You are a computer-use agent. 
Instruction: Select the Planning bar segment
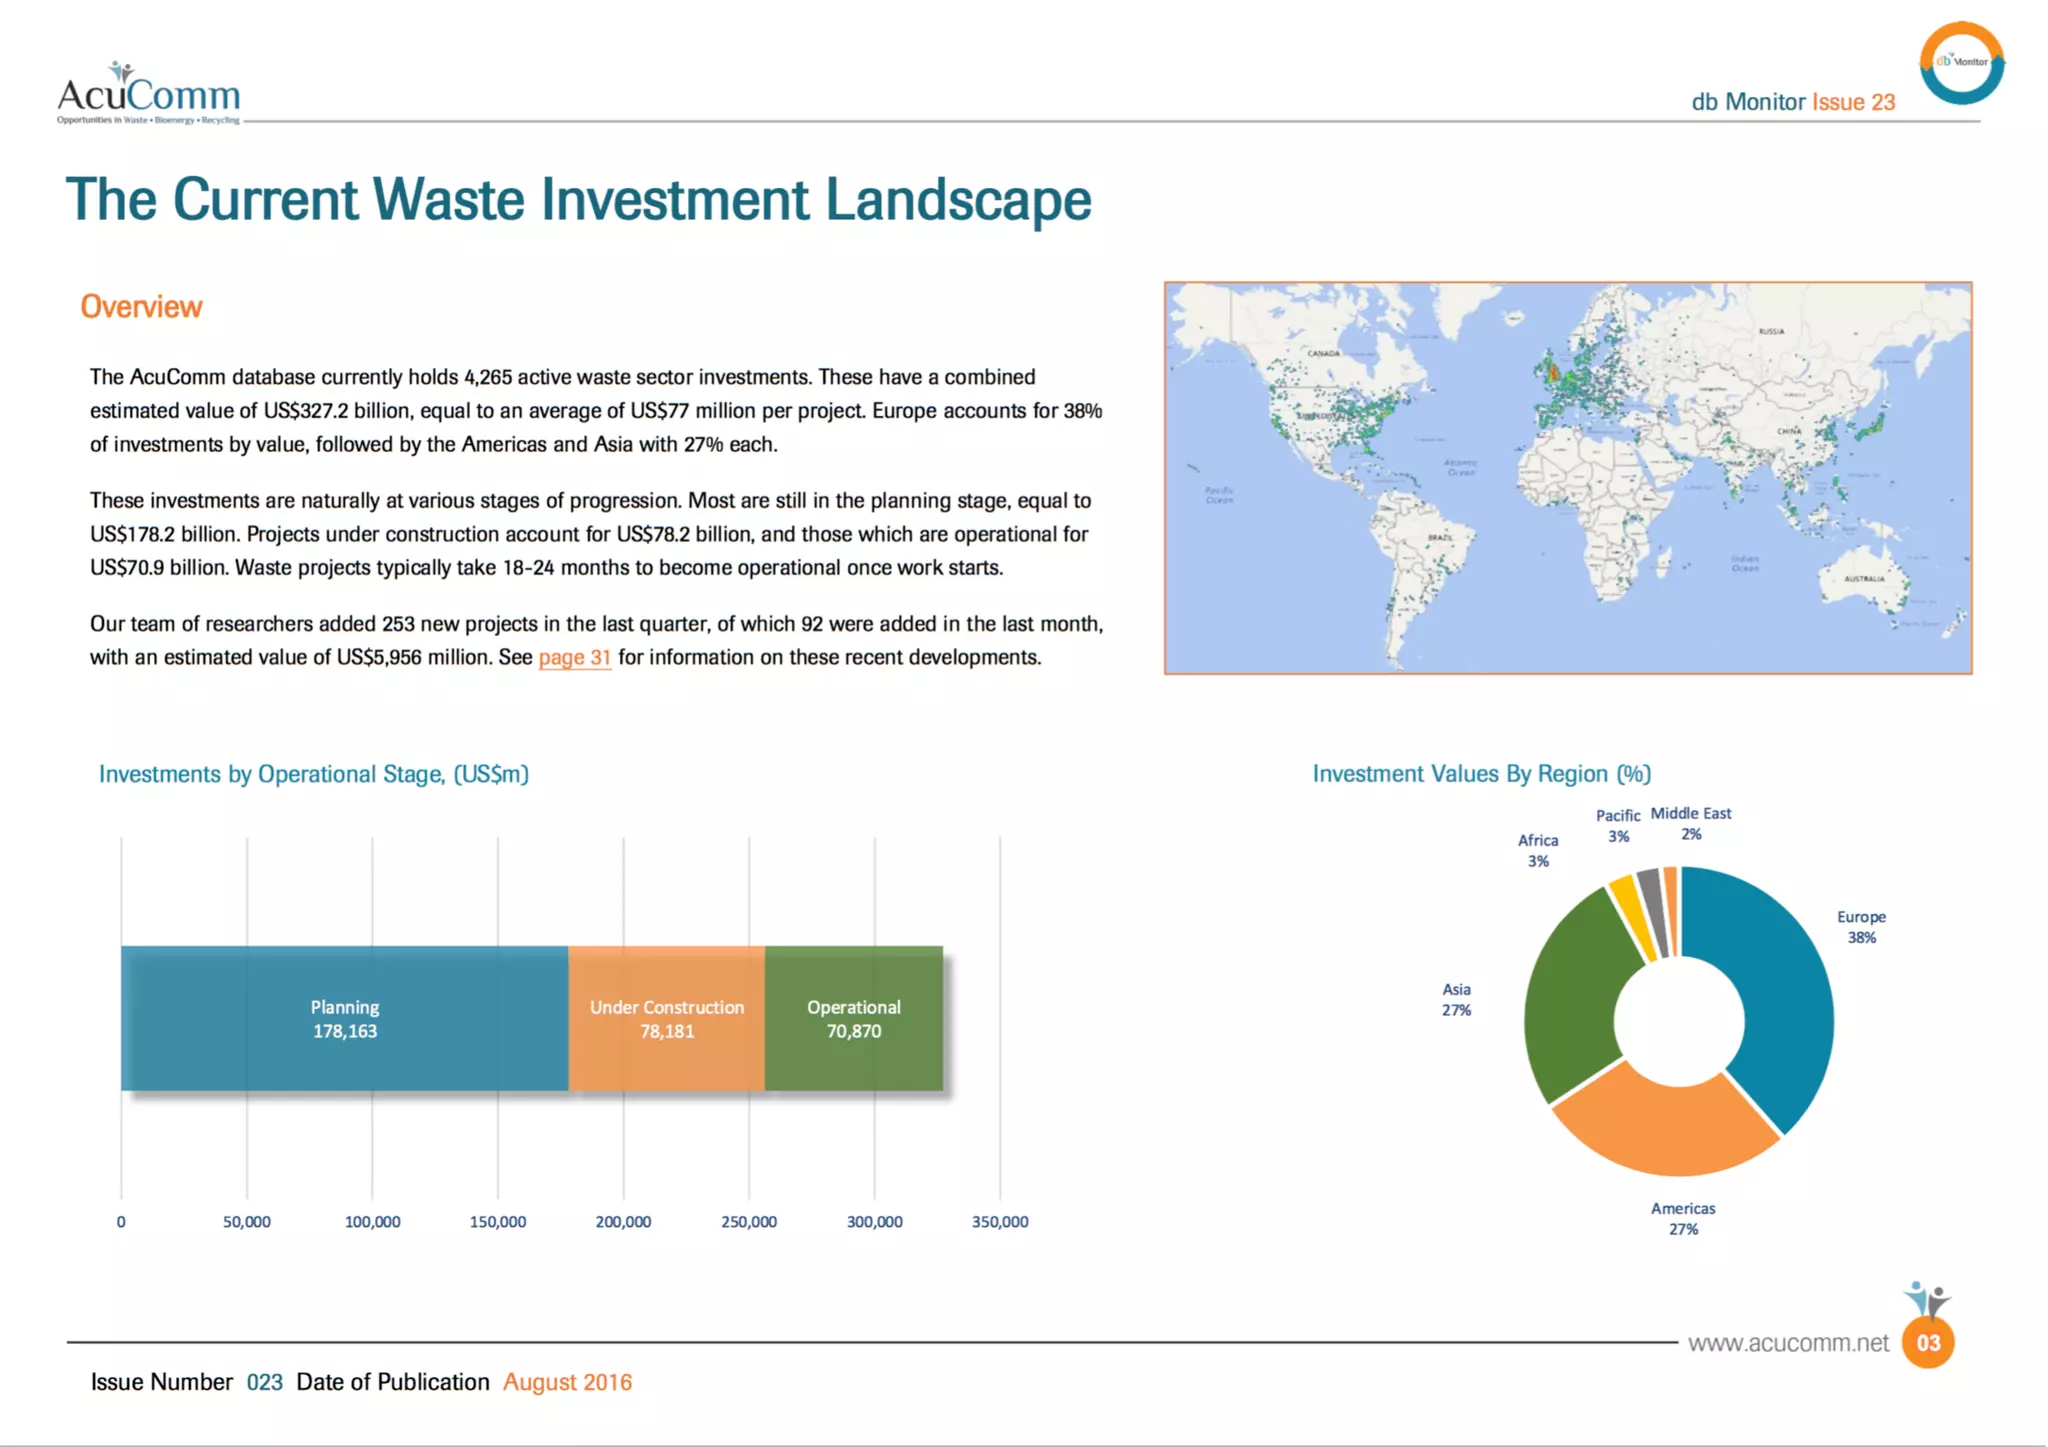click(x=344, y=1018)
